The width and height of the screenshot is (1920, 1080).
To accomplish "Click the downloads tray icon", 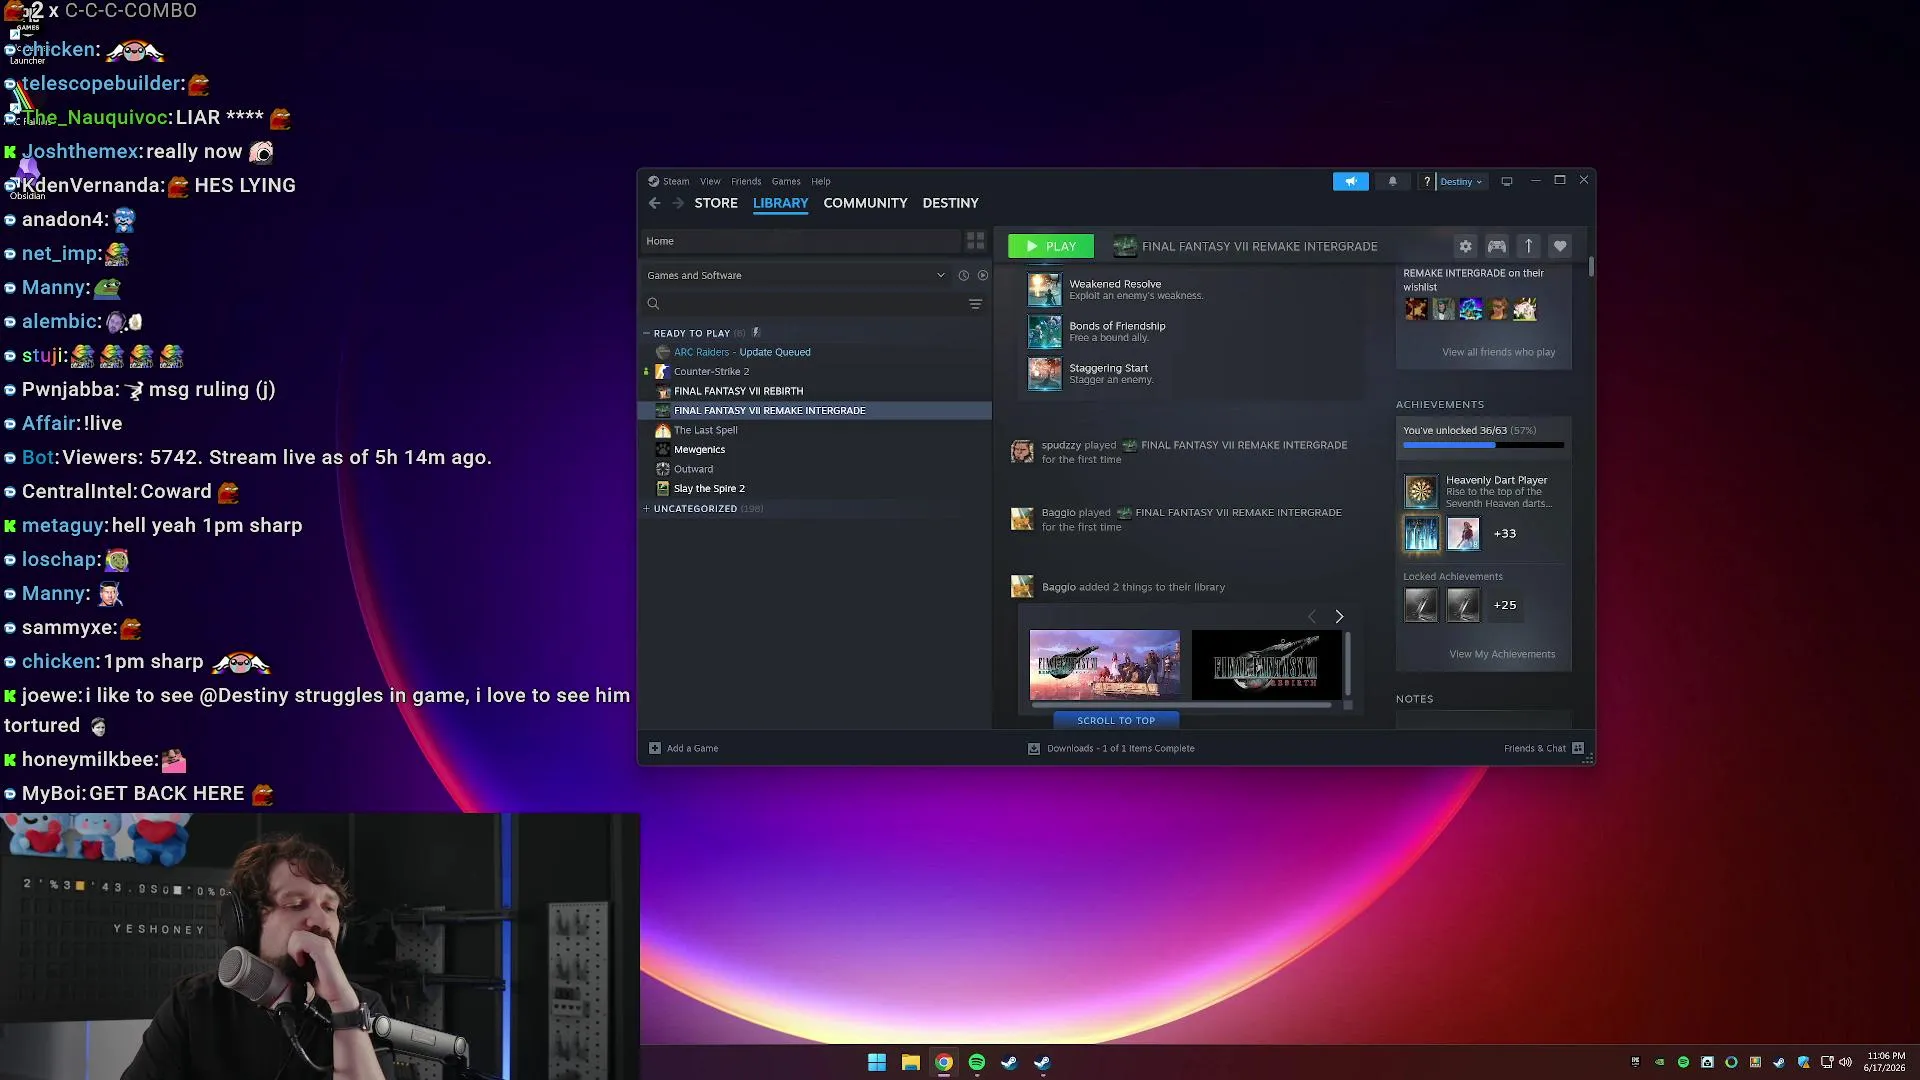I will 1034,748.
